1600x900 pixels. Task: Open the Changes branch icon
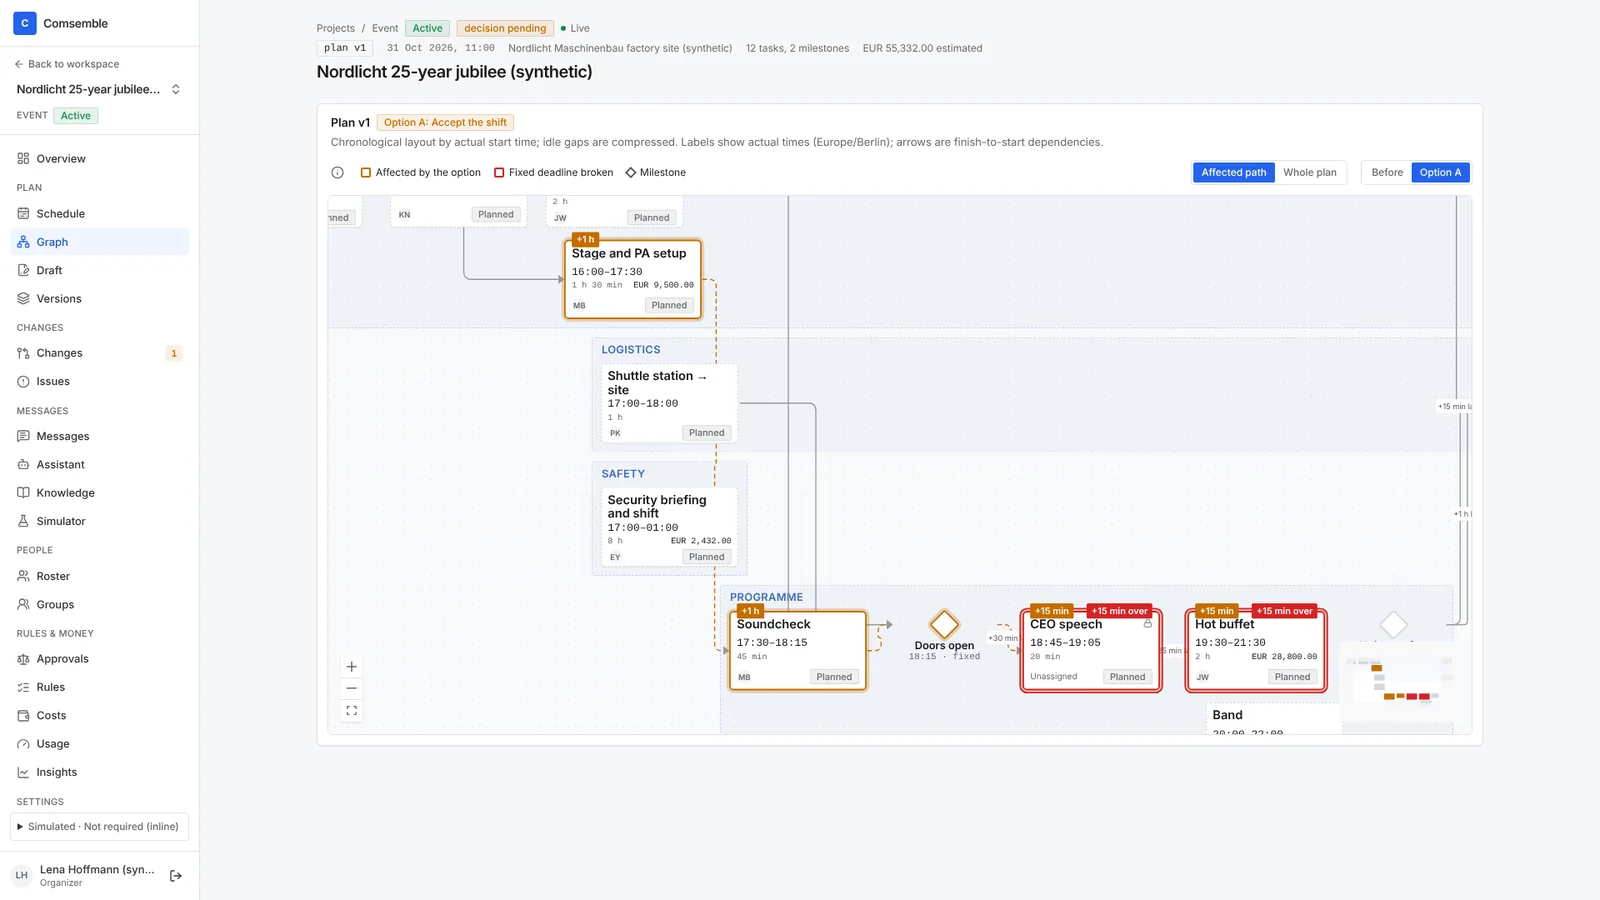tap(23, 353)
